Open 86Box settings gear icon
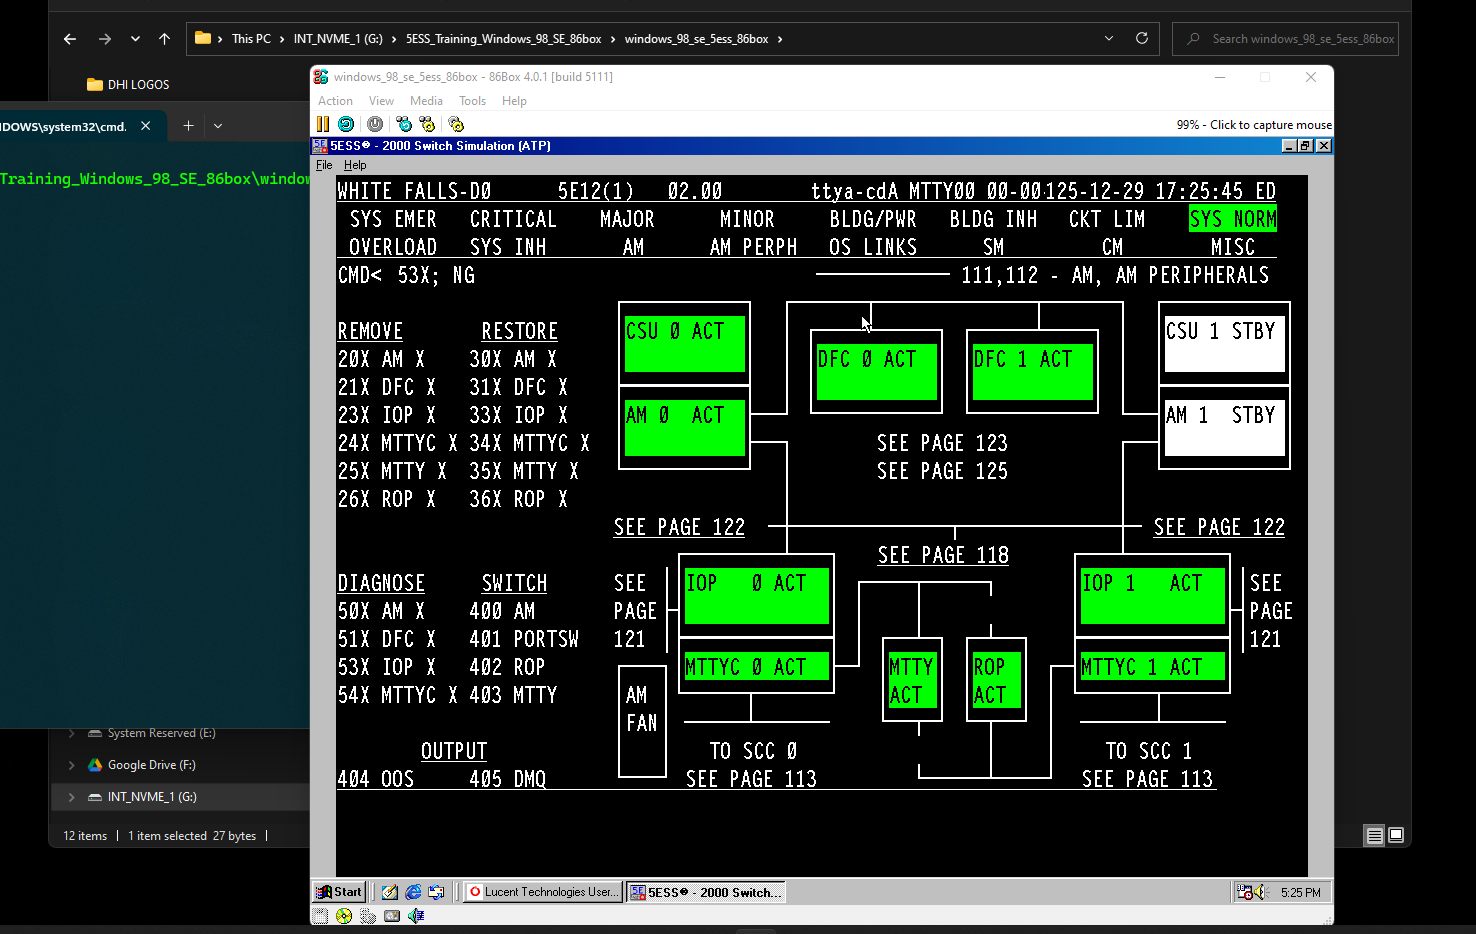 point(456,124)
